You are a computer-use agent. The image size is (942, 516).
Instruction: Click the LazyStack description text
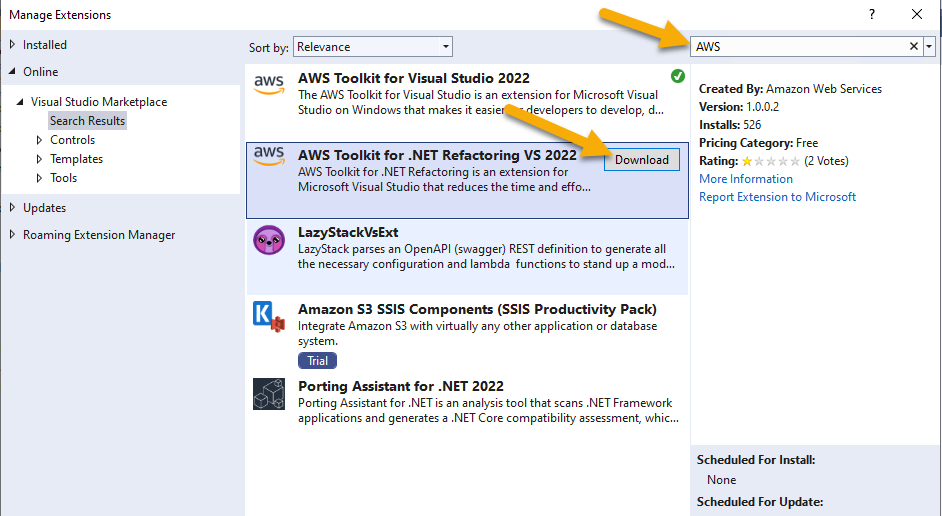486,256
